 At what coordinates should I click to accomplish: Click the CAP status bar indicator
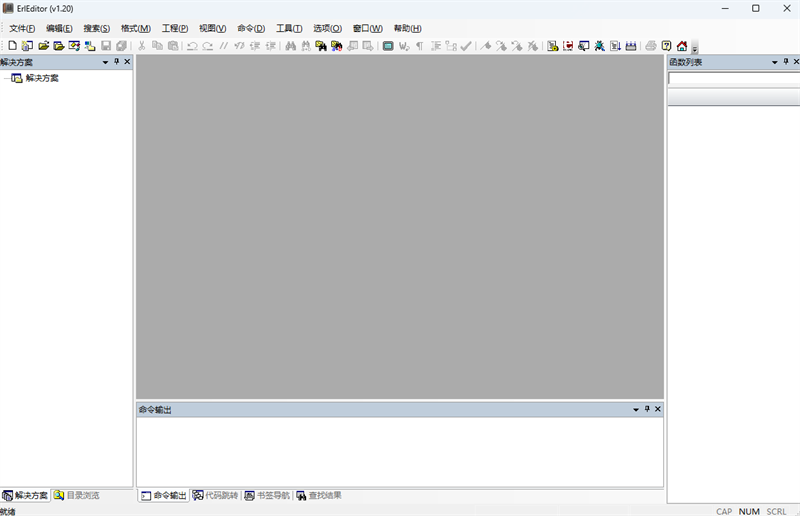[724, 511]
